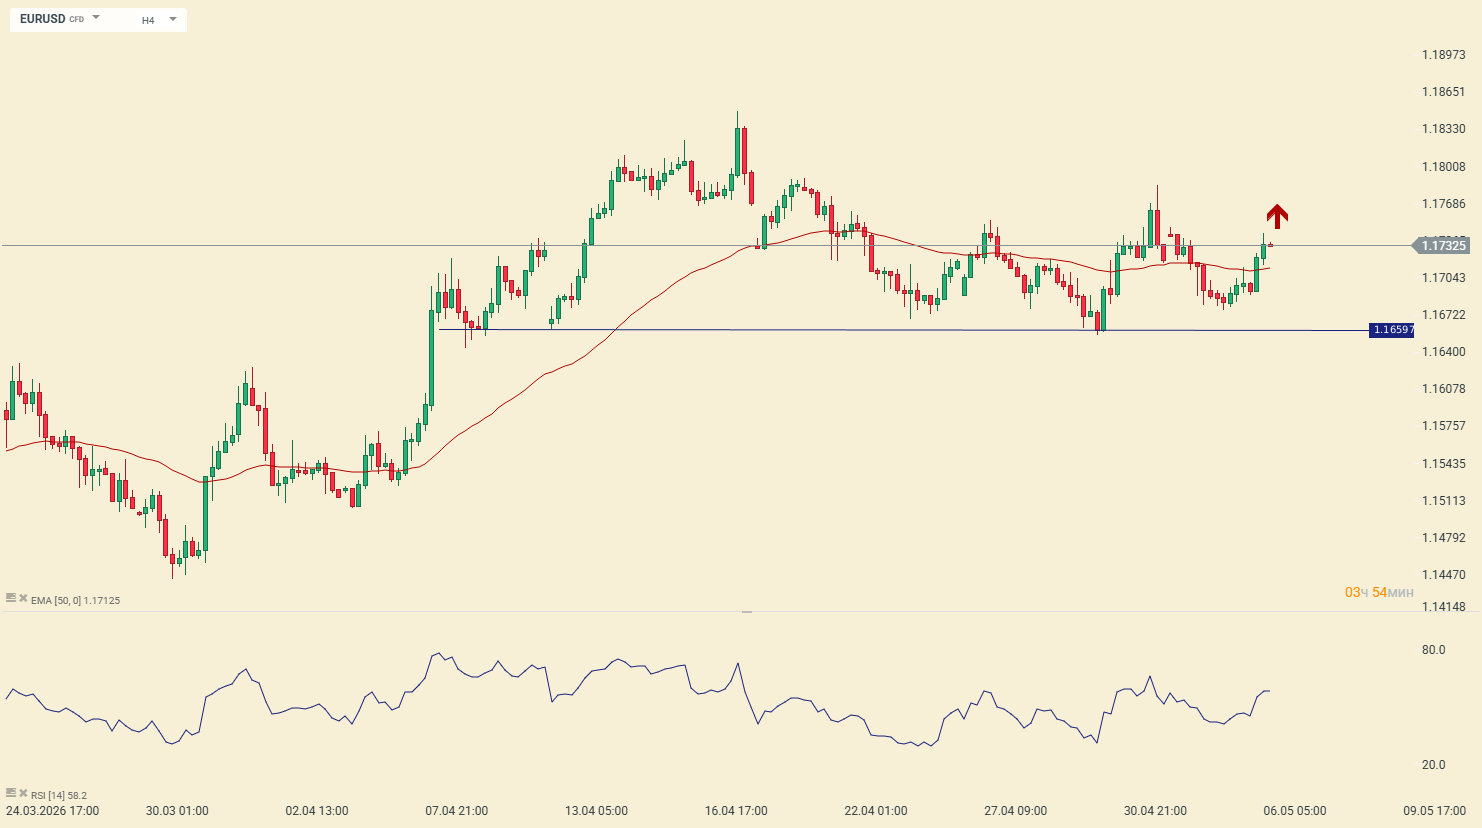Click the red up-arrow marker on the chart
Image resolution: width=1482 pixels, height=828 pixels.
click(x=1277, y=216)
